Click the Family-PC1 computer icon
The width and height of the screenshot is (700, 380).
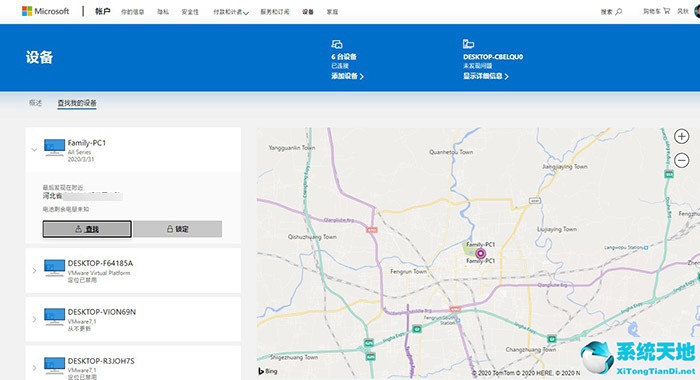(x=54, y=147)
